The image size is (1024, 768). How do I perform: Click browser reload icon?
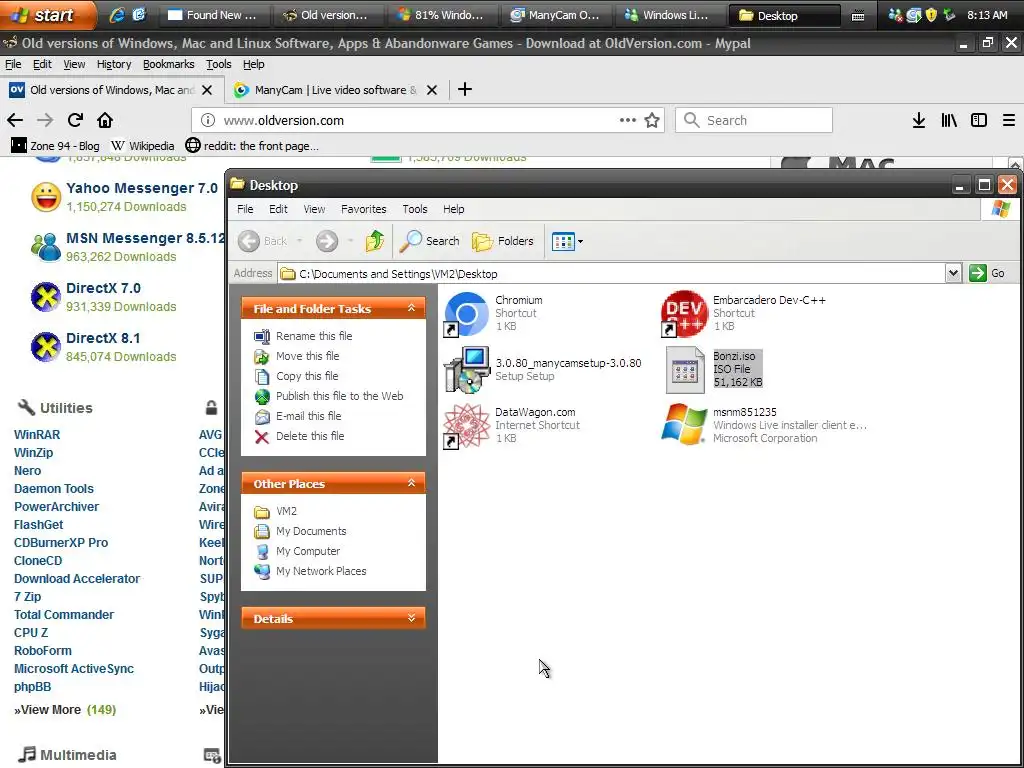coord(75,120)
